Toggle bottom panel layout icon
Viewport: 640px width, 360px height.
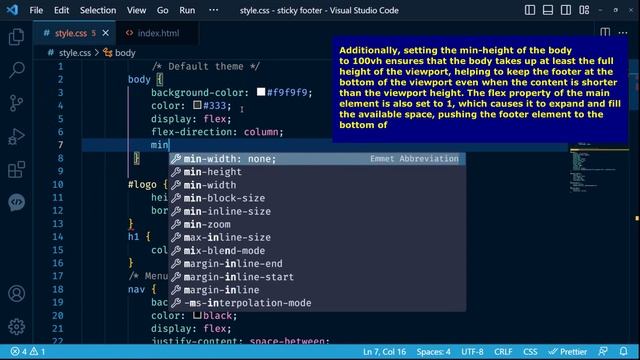[x=548, y=10]
